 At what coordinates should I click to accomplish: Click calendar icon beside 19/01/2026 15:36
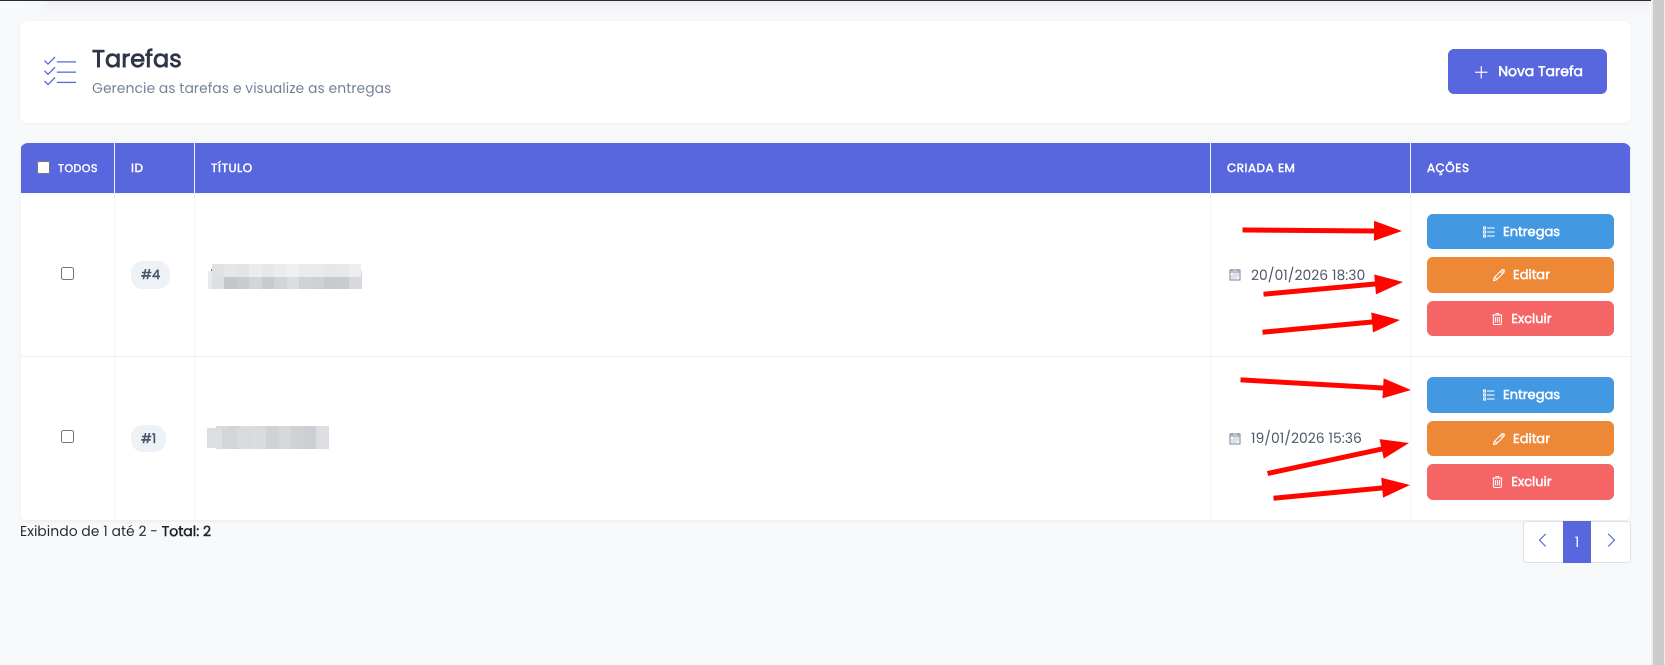tap(1235, 438)
